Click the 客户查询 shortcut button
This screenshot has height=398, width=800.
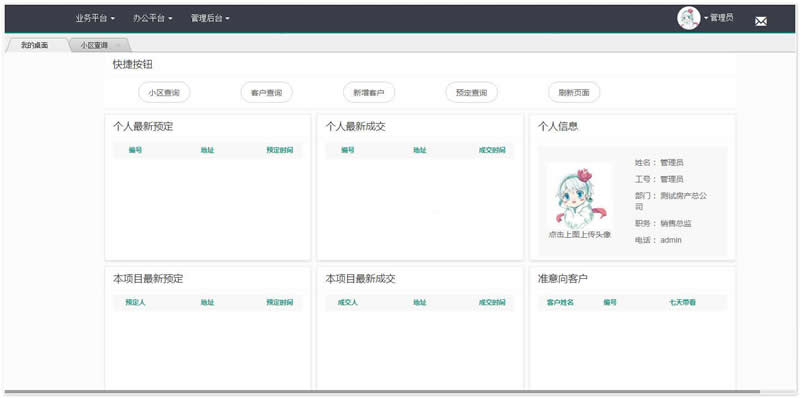tap(267, 93)
